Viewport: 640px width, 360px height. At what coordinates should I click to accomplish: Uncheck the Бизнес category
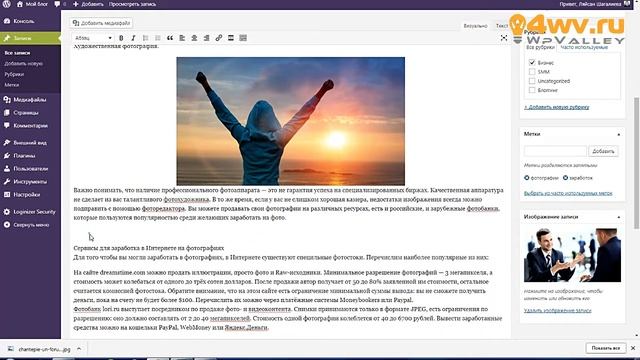(532, 62)
